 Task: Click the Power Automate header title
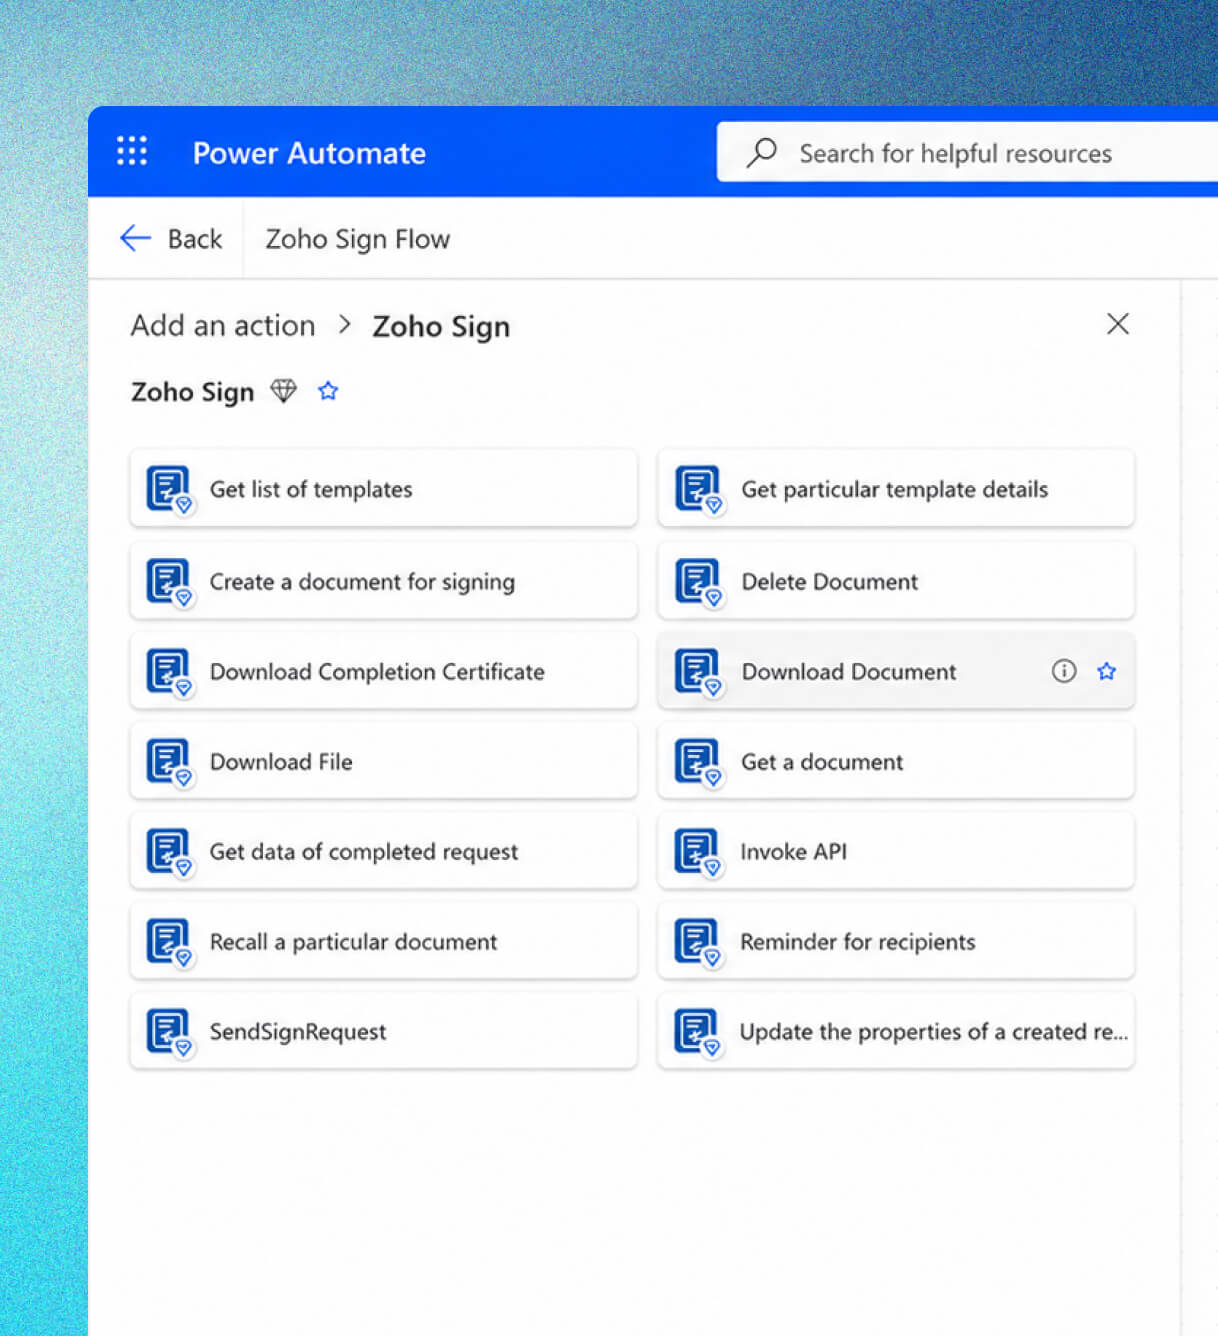[x=309, y=153]
